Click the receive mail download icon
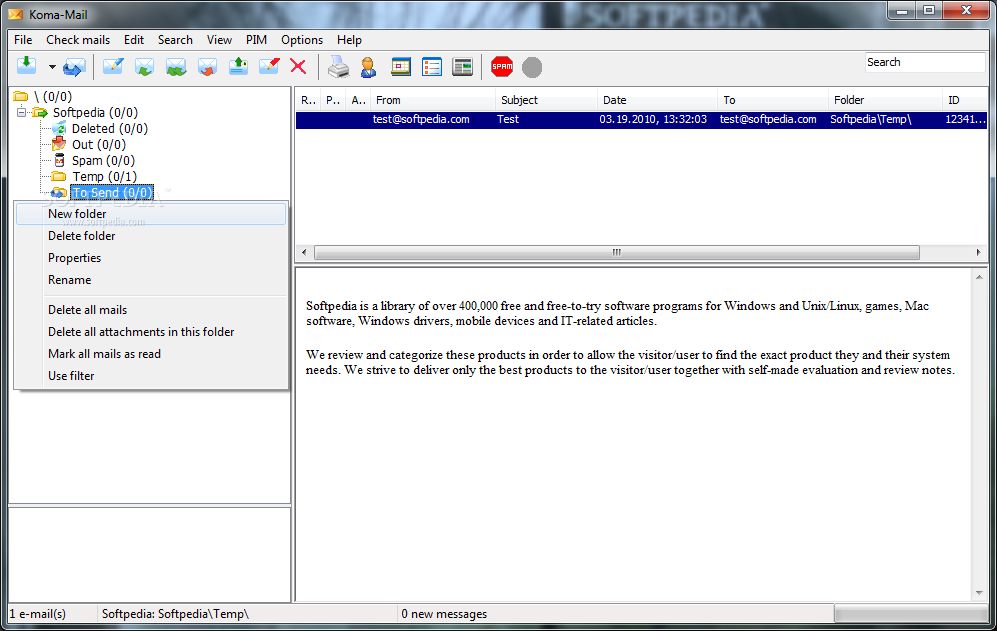Screen dimensions: 997x631 [x=26, y=66]
